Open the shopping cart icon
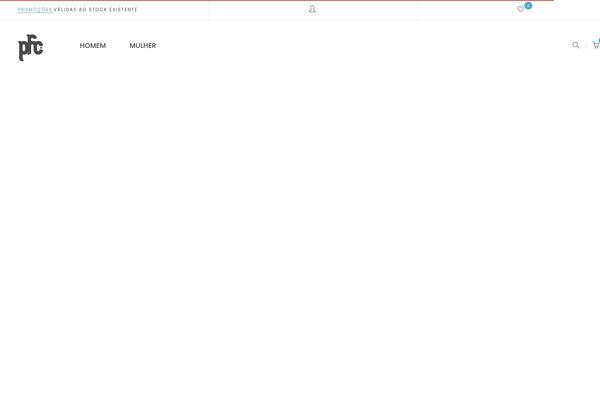This screenshot has width=600, height=400. pos(595,45)
